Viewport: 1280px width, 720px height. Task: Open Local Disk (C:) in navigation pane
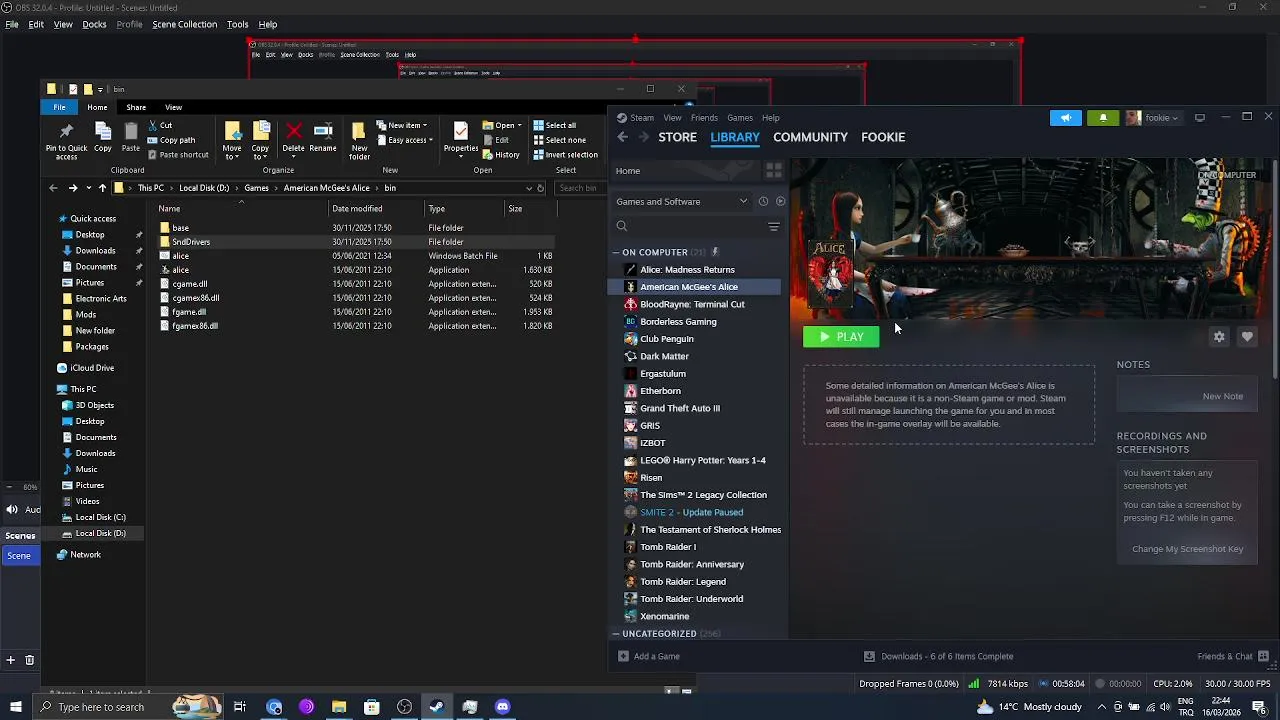click(x=100, y=518)
